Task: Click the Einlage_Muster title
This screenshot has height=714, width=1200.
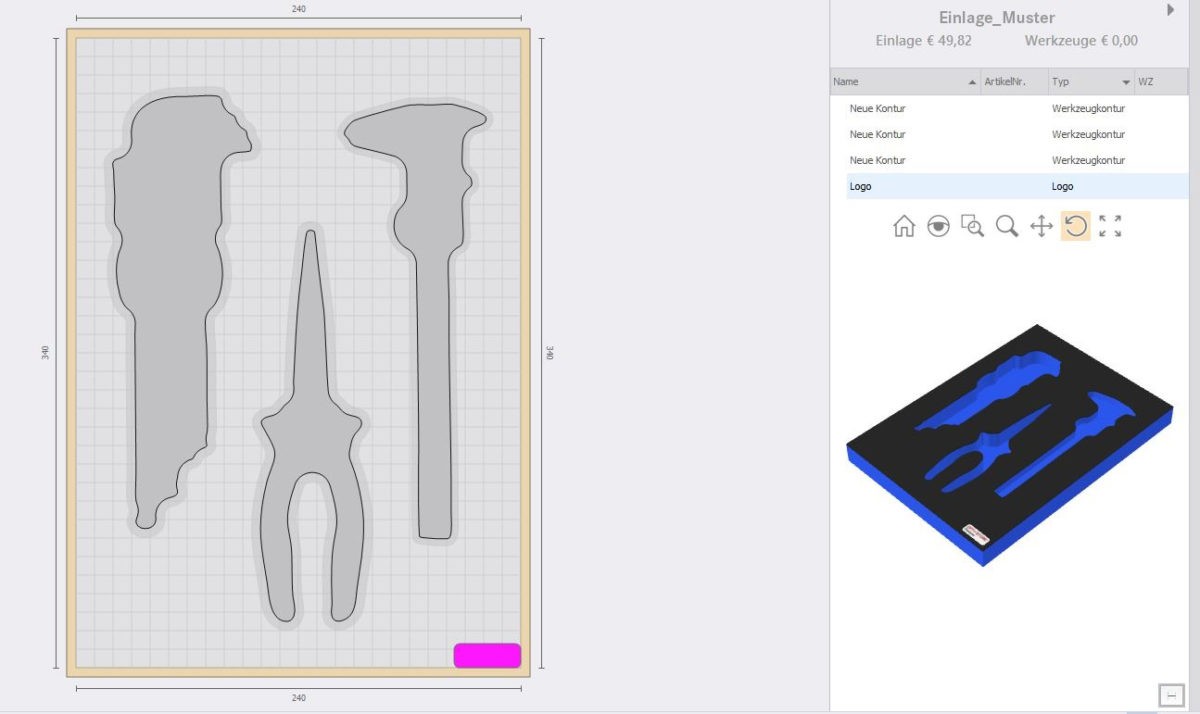Action: click(x=997, y=18)
